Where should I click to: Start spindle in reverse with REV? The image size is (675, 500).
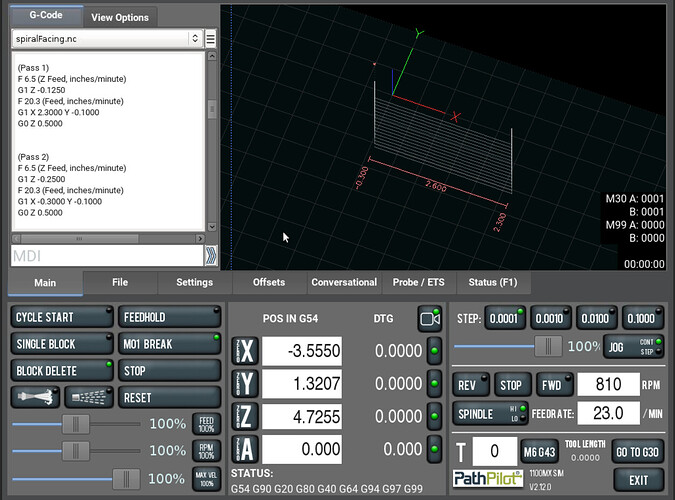tap(471, 385)
